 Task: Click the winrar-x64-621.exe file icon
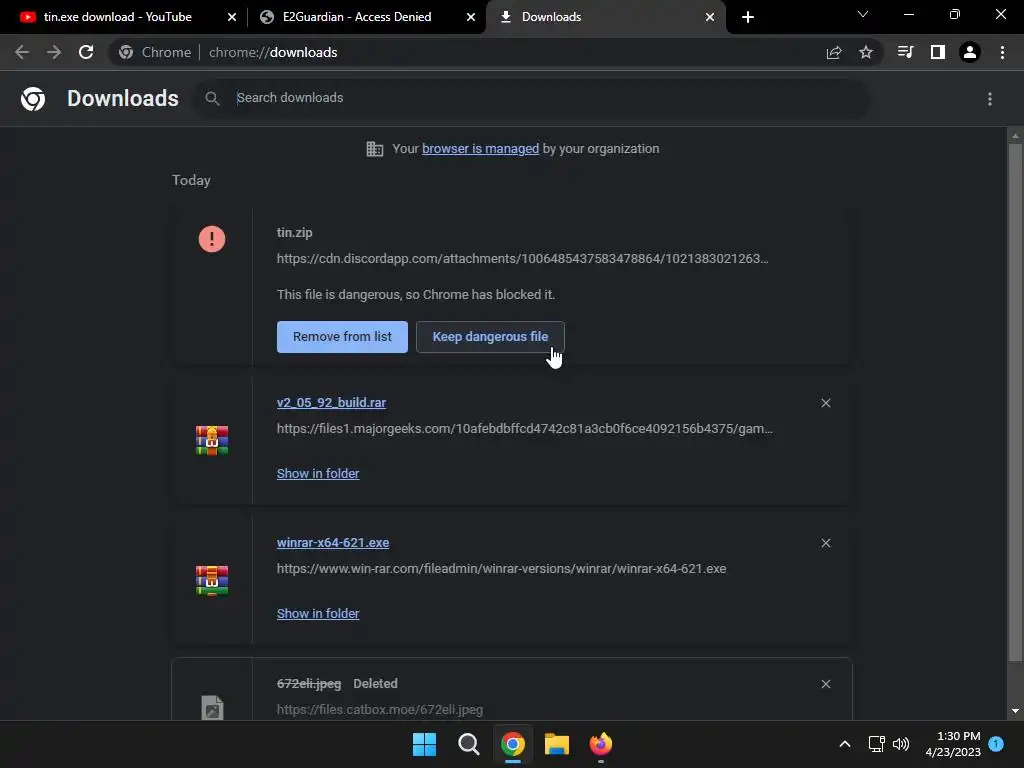[x=212, y=581]
